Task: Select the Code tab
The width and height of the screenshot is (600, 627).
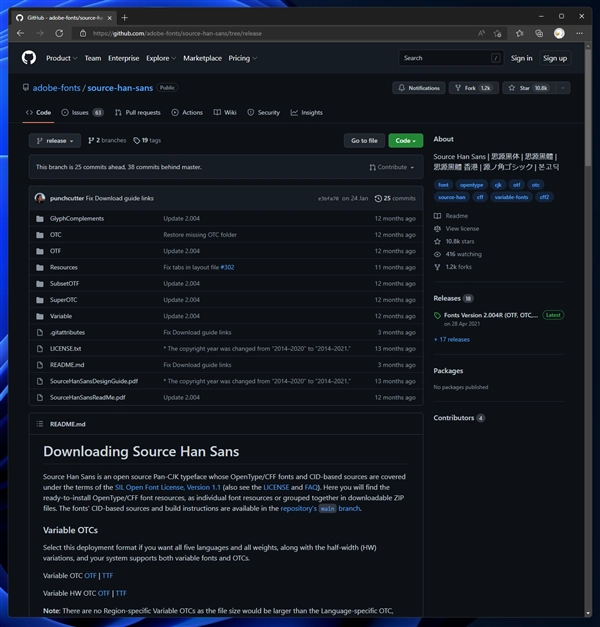Action: click(x=38, y=113)
